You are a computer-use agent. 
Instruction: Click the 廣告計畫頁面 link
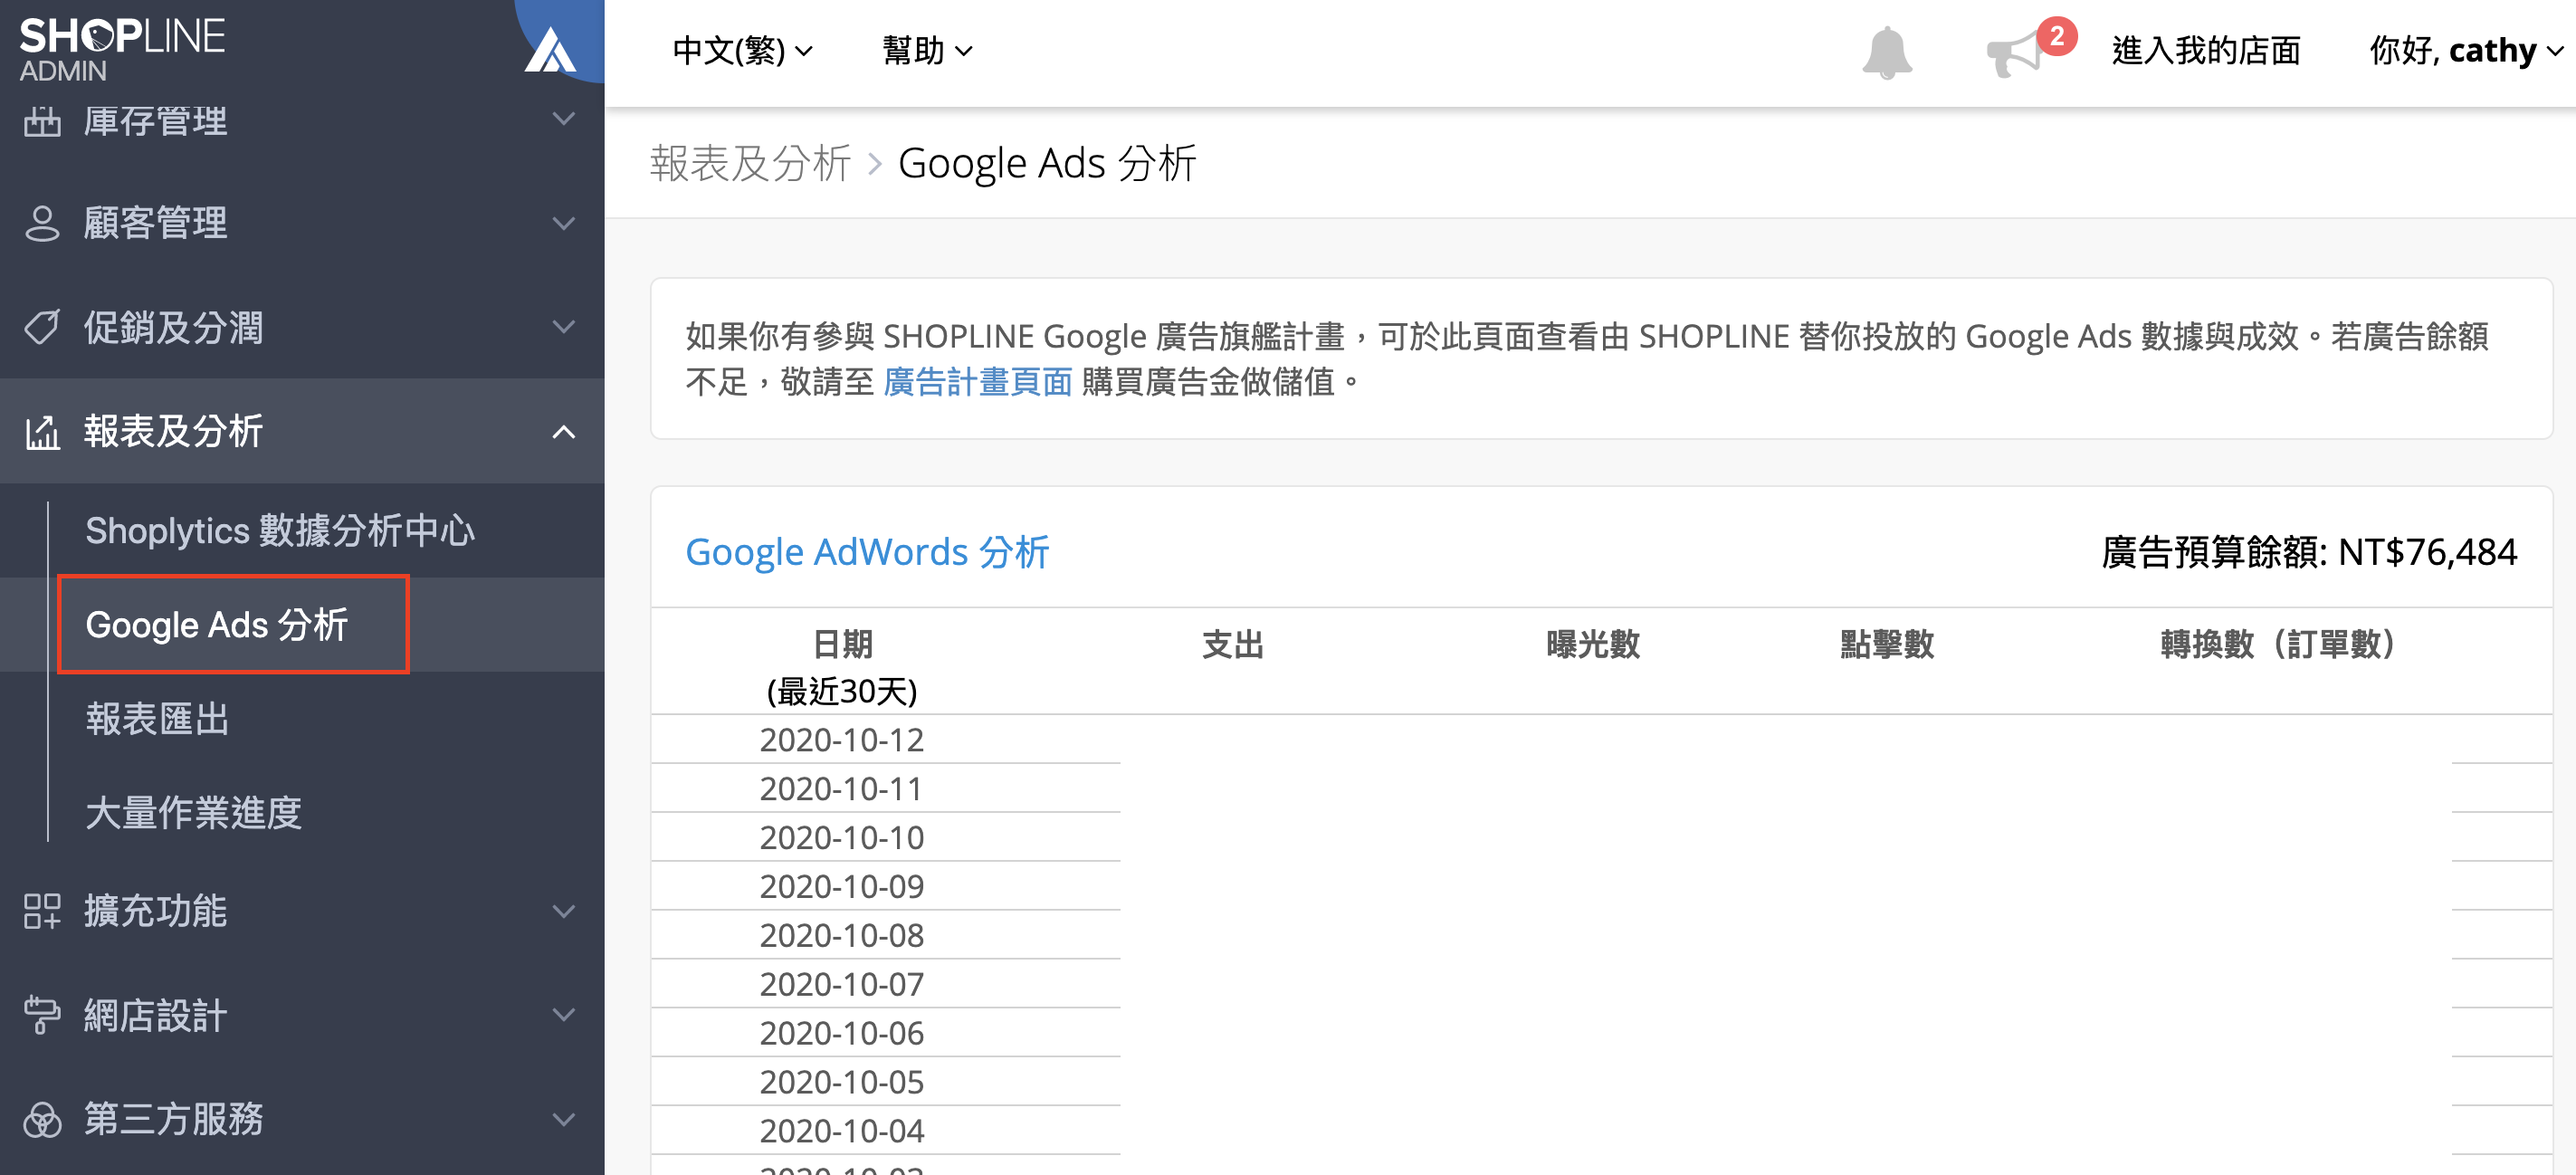point(977,381)
